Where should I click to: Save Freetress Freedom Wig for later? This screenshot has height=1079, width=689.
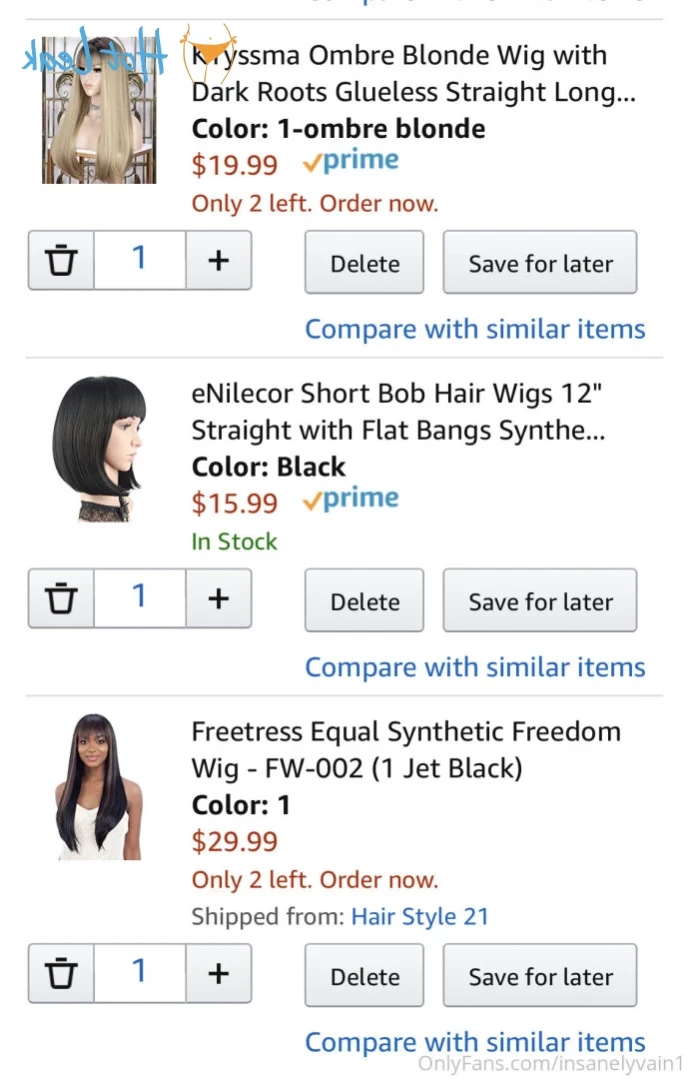(540, 976)
